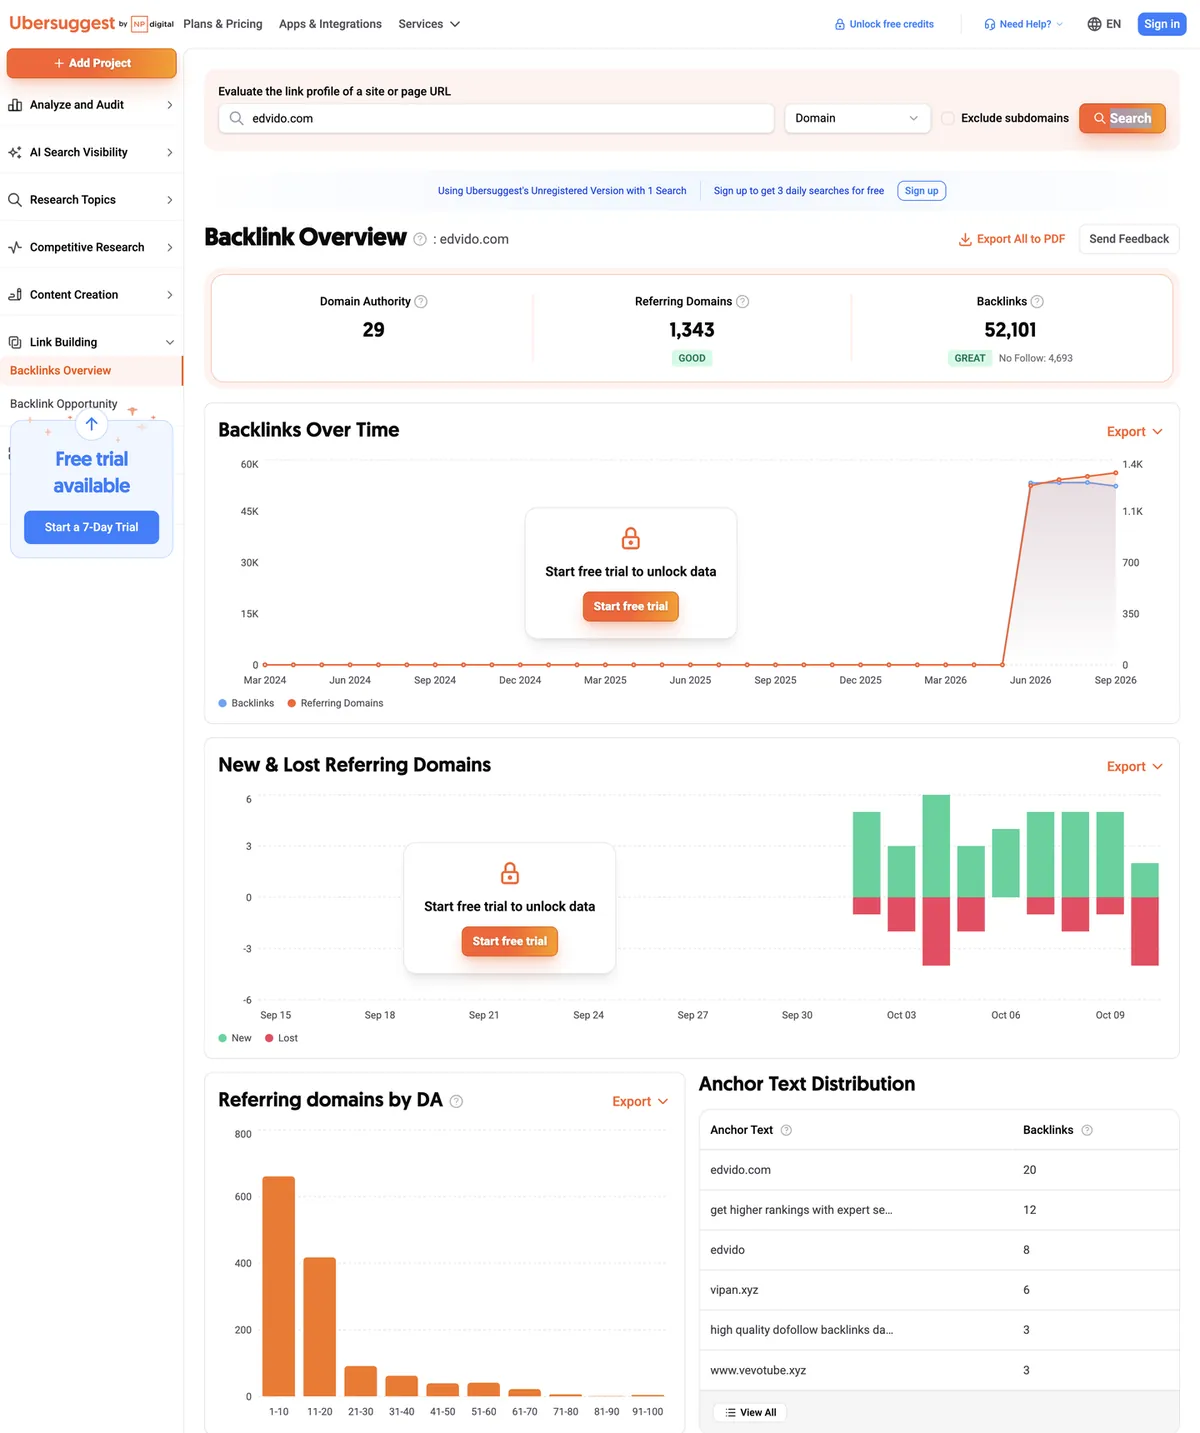
Task: Click the Research Topics magnifier icon
Action: [15, 200]
